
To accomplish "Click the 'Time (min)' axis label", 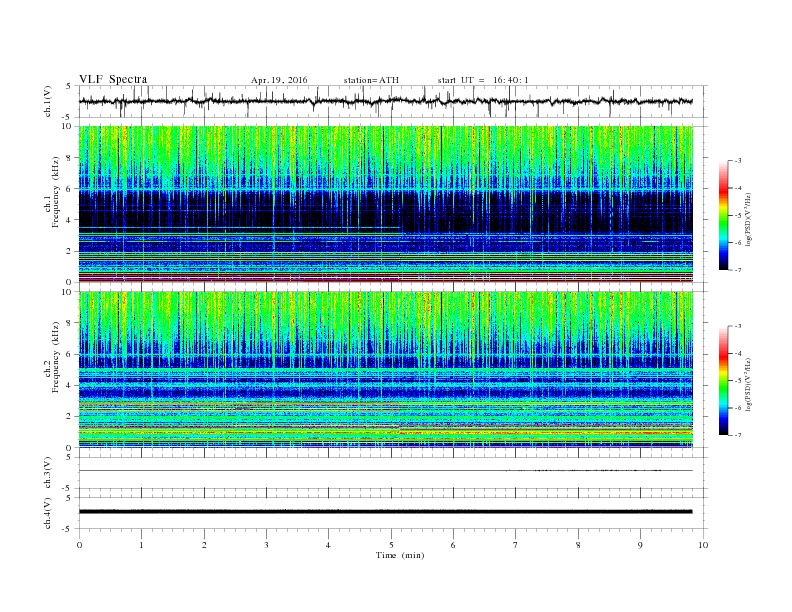I will click(x=400, y=555).
